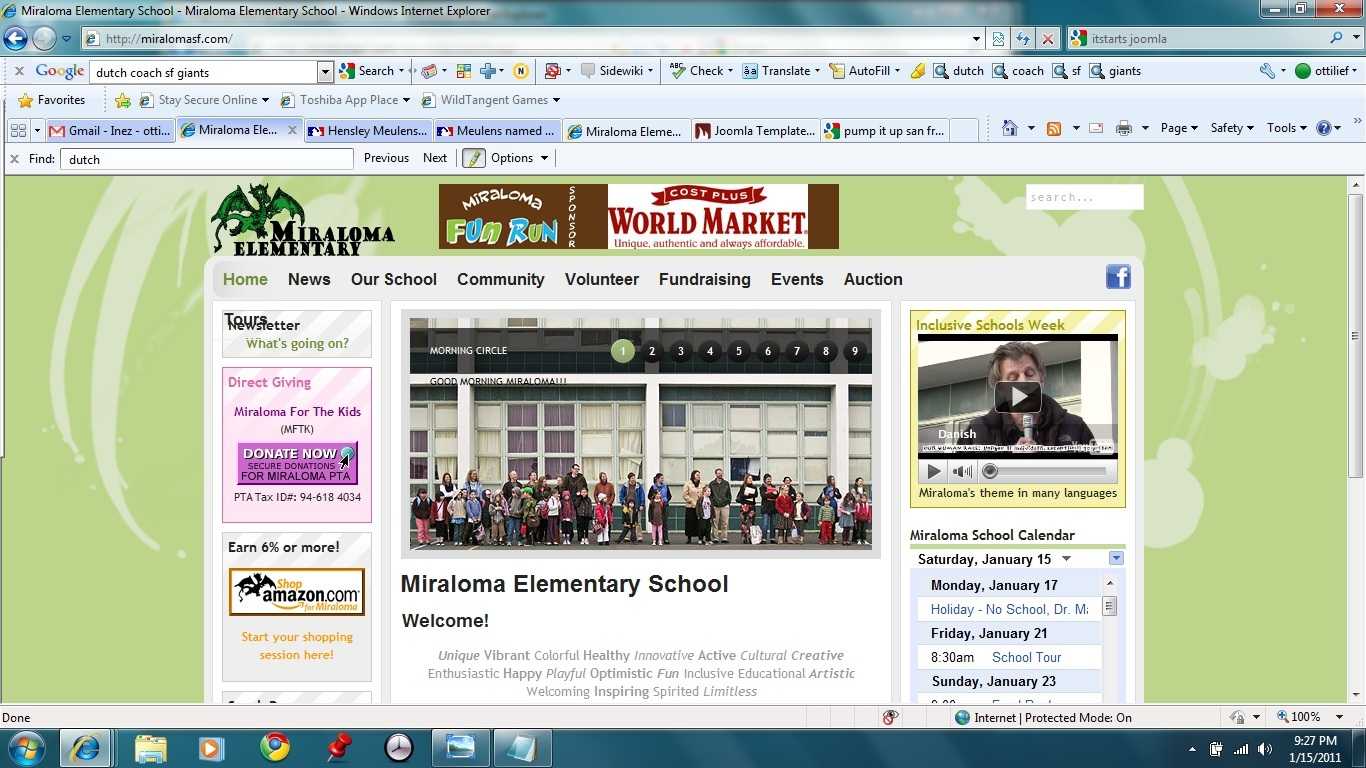The width and height of the screenshot is (1366, 768).
Task: Refresh the page using the address bar icon
Action: point(1023,39)
